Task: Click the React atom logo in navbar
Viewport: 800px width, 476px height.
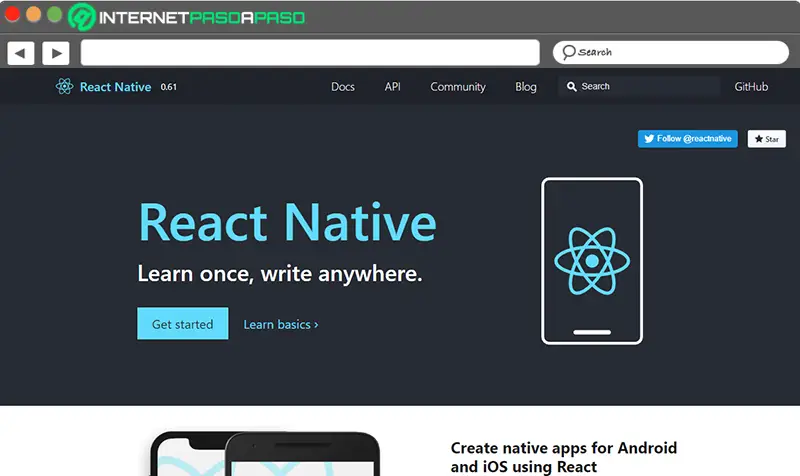Action: pyautogui.click(x=64, y=86)
